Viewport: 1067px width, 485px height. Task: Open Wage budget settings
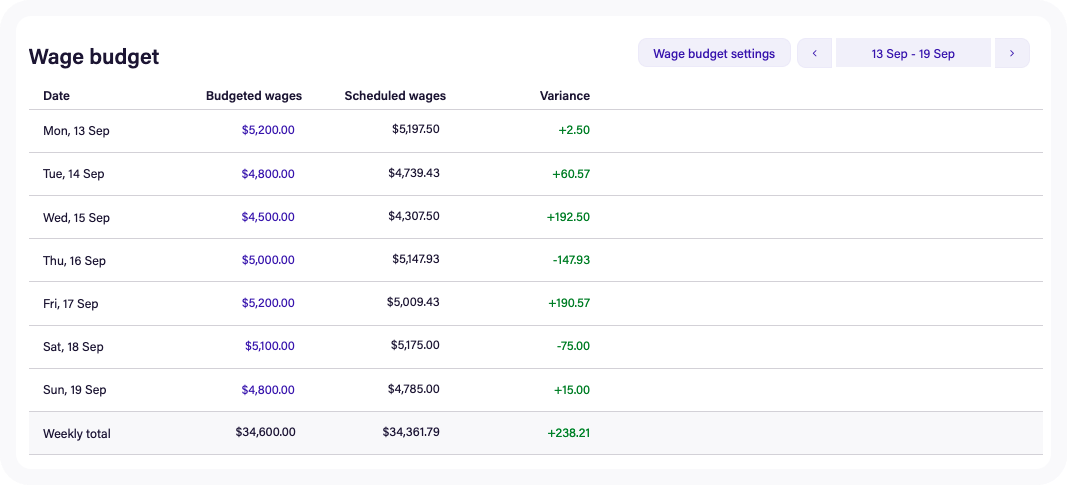coord(714,53)
